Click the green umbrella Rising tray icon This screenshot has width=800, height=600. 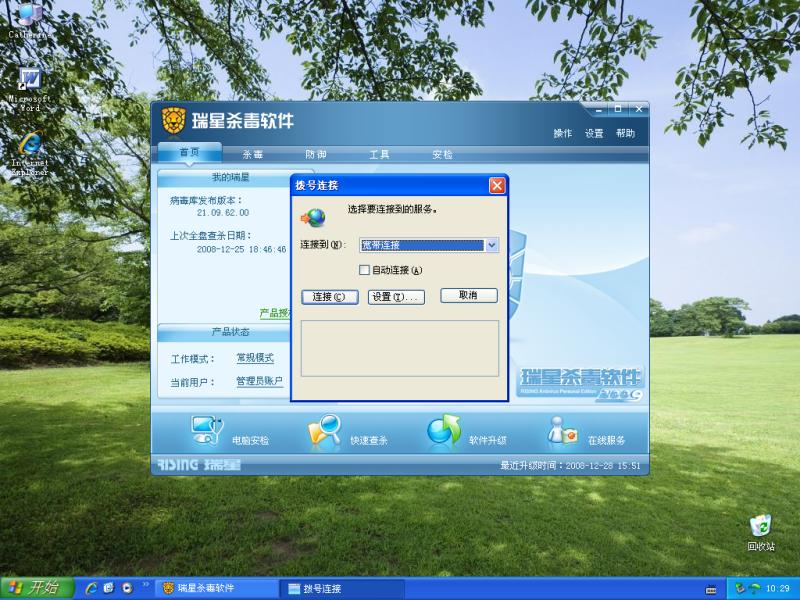coord(754,589)
